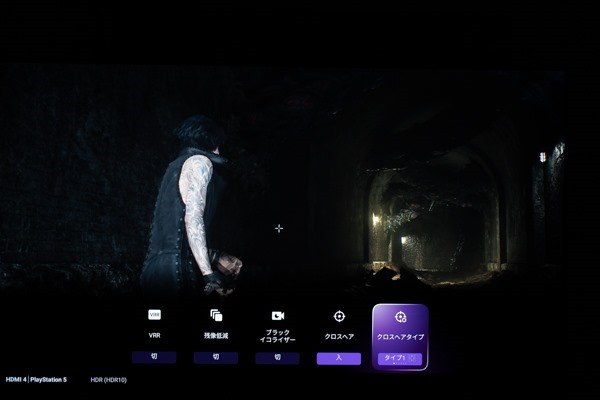Image resolution: width=600 pixels, height=400 pixels.
Task: Click the クロスヘア label
Action: pos(339,337)
